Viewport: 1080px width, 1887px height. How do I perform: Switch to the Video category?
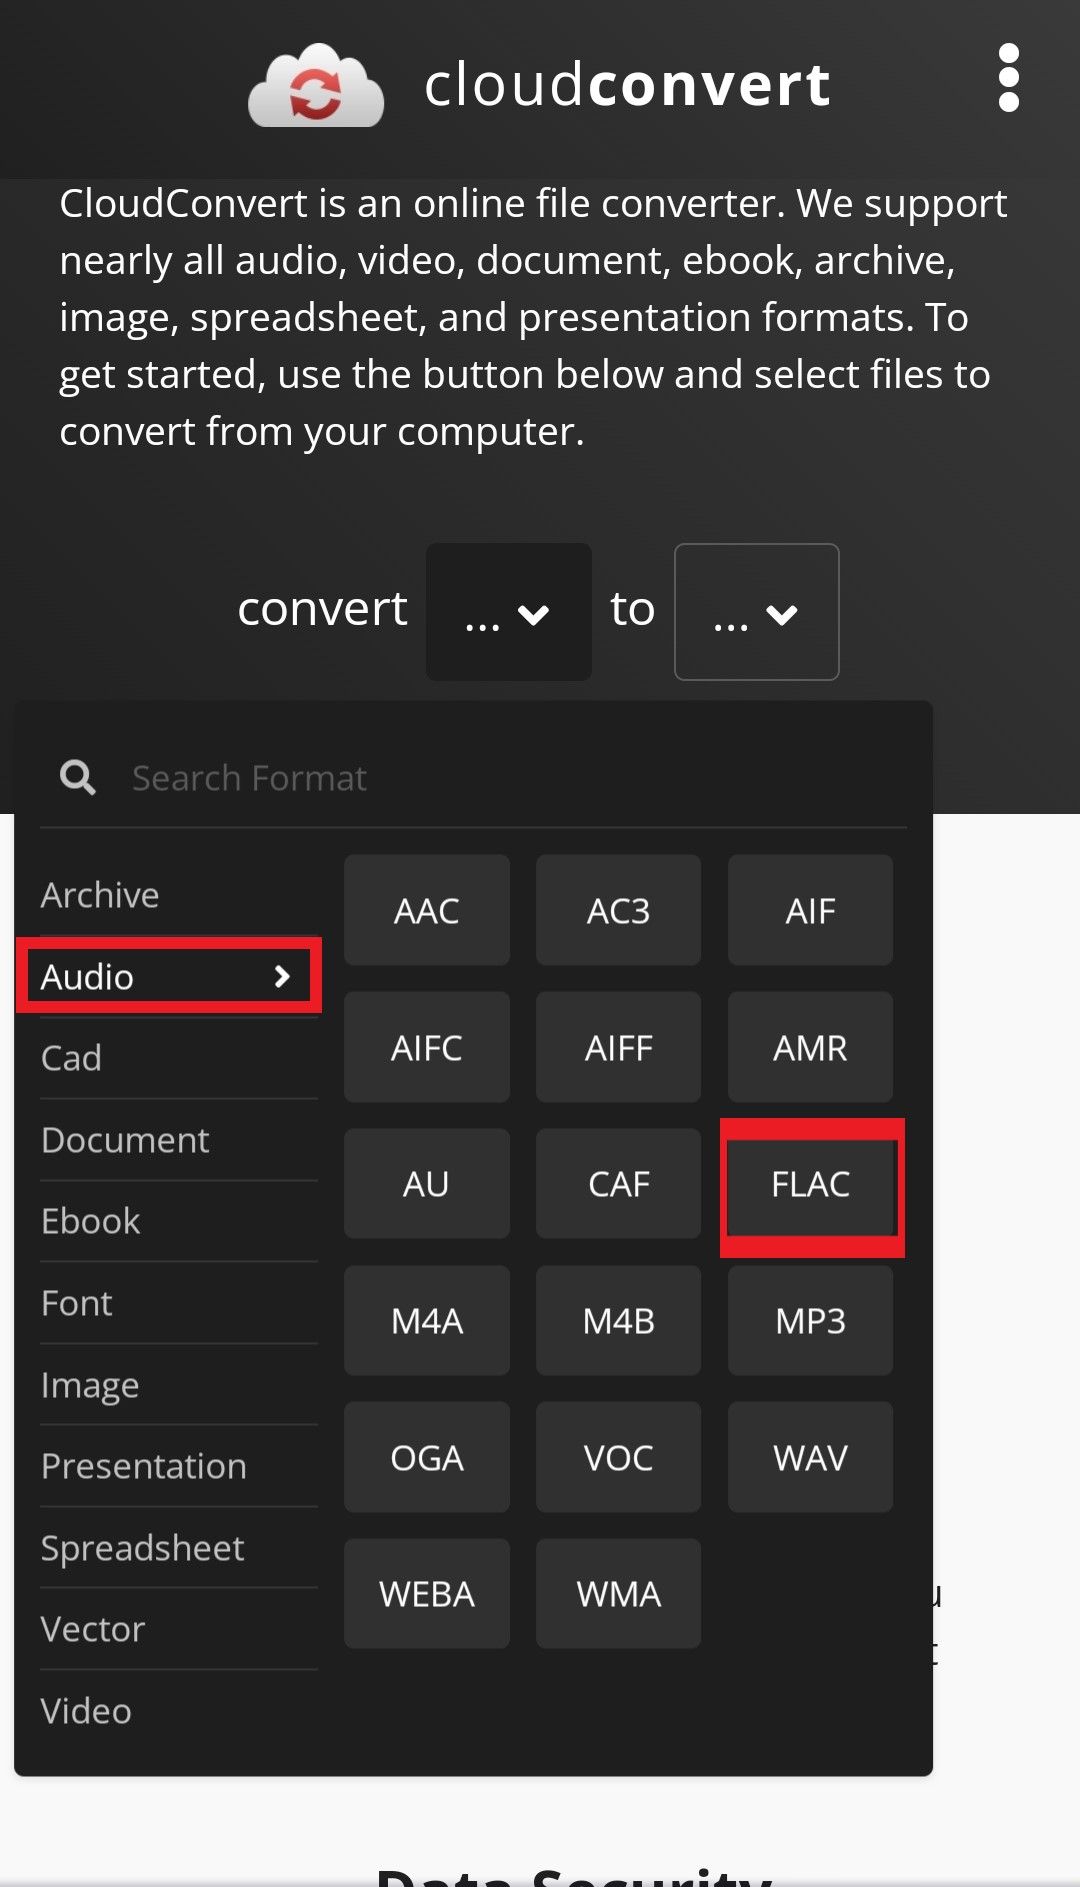pyautogui.click(x=88, y=1710)
